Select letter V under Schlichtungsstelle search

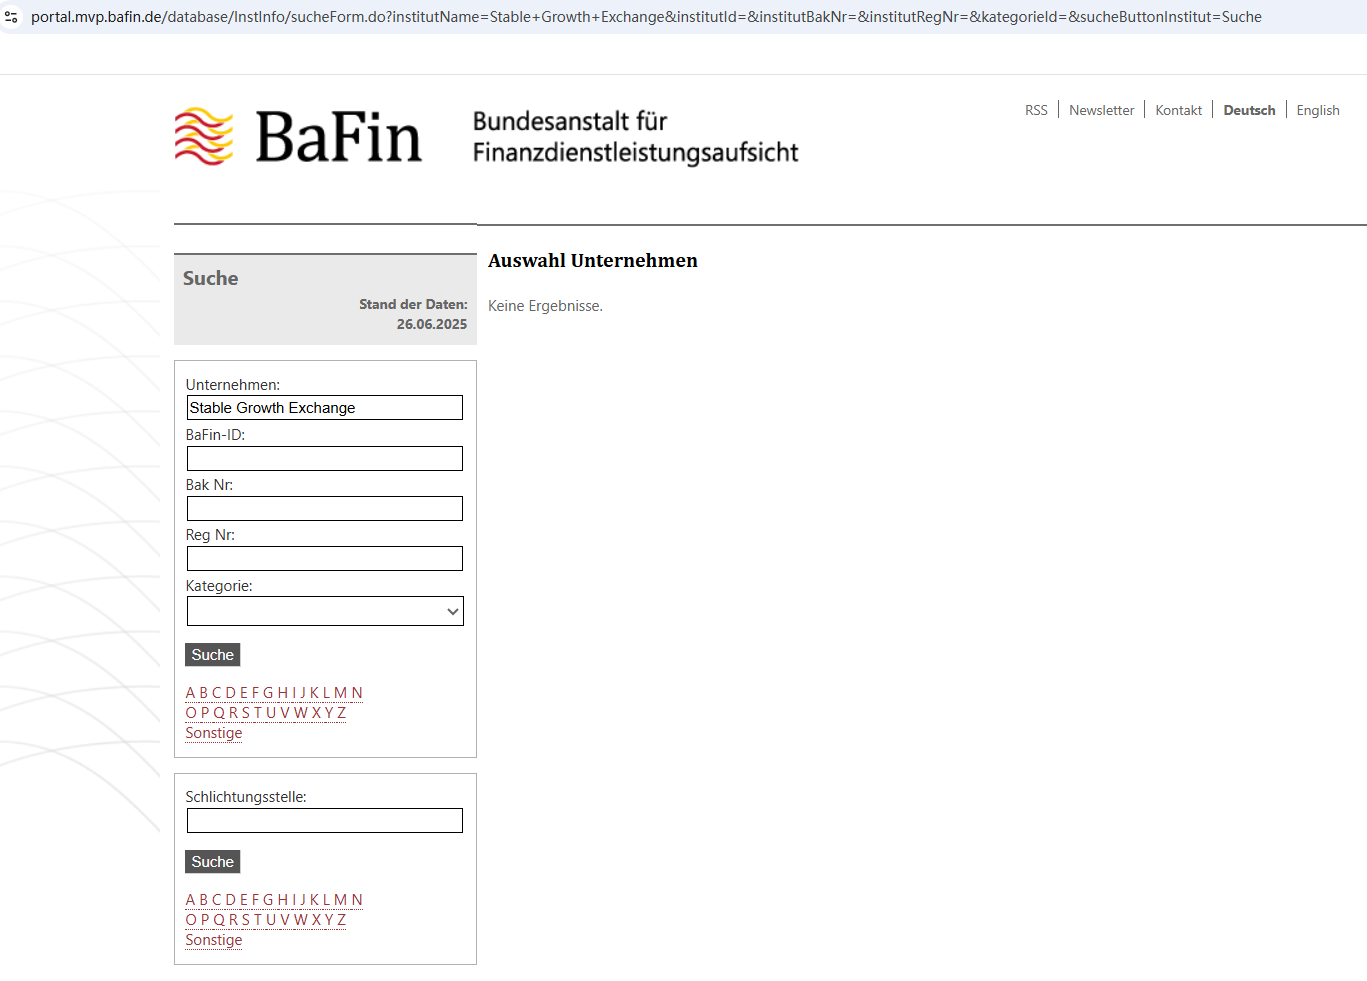[x=285, y=920]
